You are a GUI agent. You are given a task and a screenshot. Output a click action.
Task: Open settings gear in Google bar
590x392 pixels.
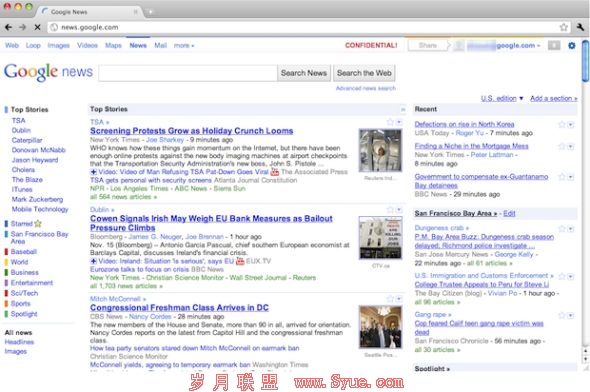pos(572,46)
